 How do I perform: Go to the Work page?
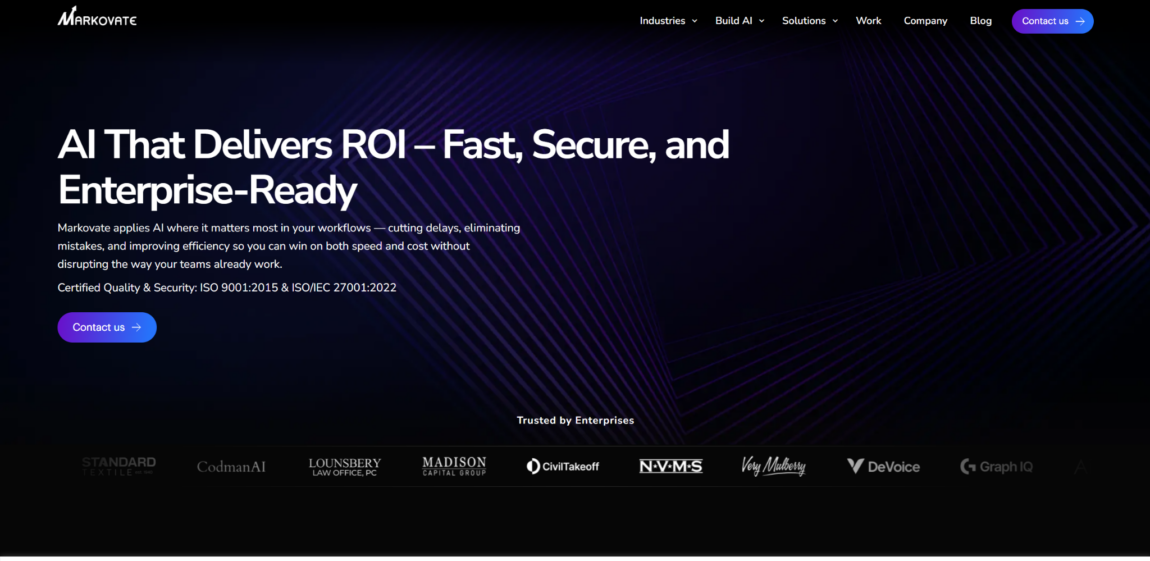tap(868, 21)
